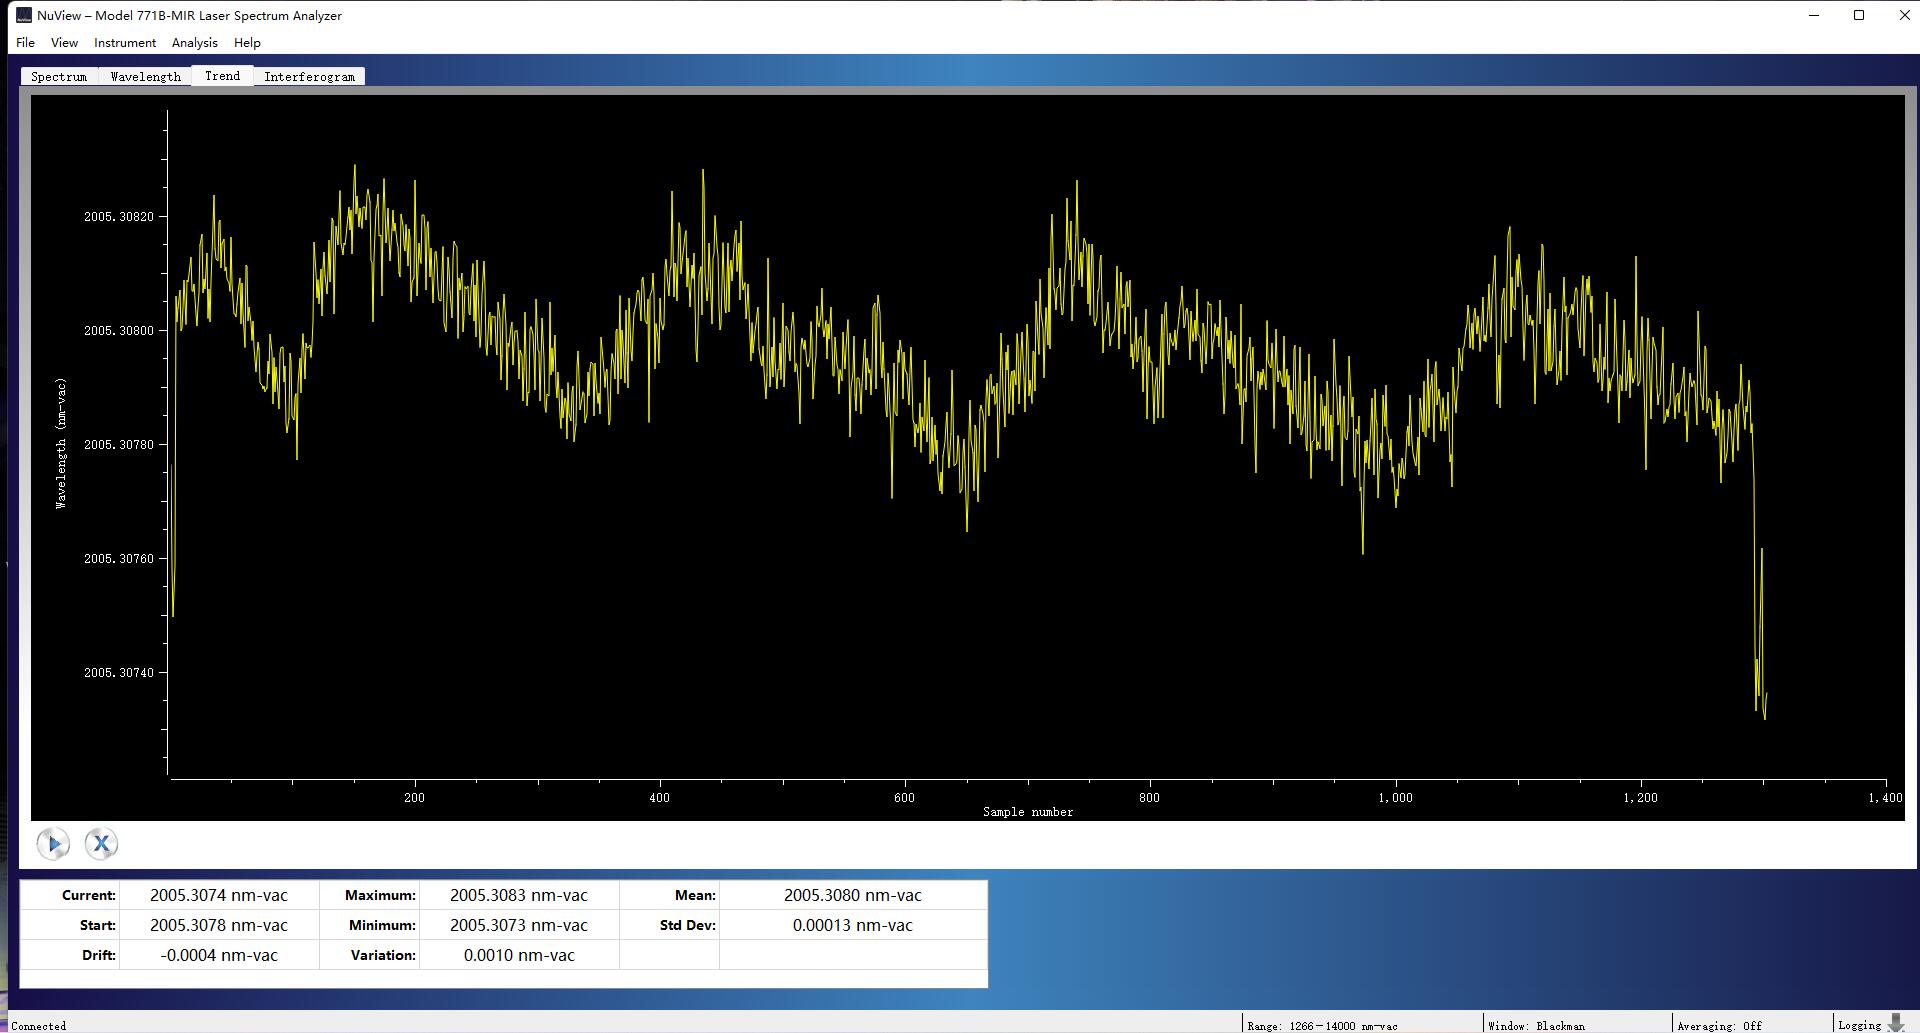The height and width of the screenshot is (1033, 1920).
Task: Click the Range status bar field
Action: [1322, 1025]
